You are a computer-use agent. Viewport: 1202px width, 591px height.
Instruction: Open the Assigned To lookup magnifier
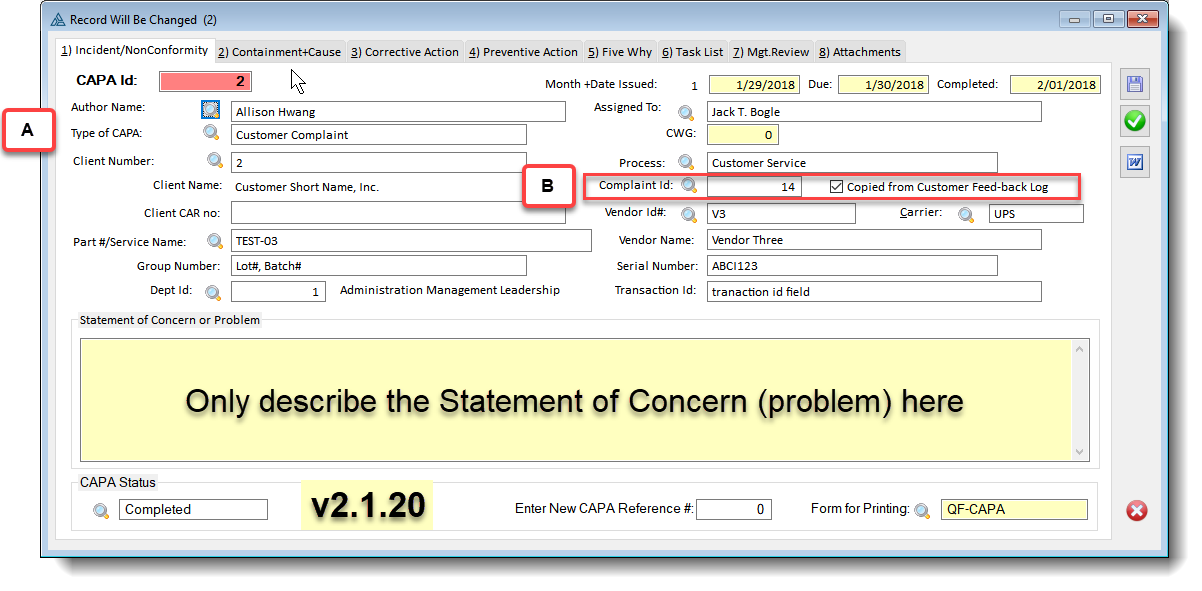686,112
